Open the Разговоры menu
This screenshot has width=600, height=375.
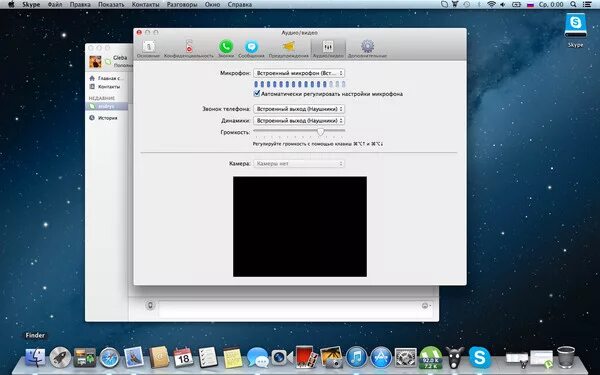click(182, 5)
